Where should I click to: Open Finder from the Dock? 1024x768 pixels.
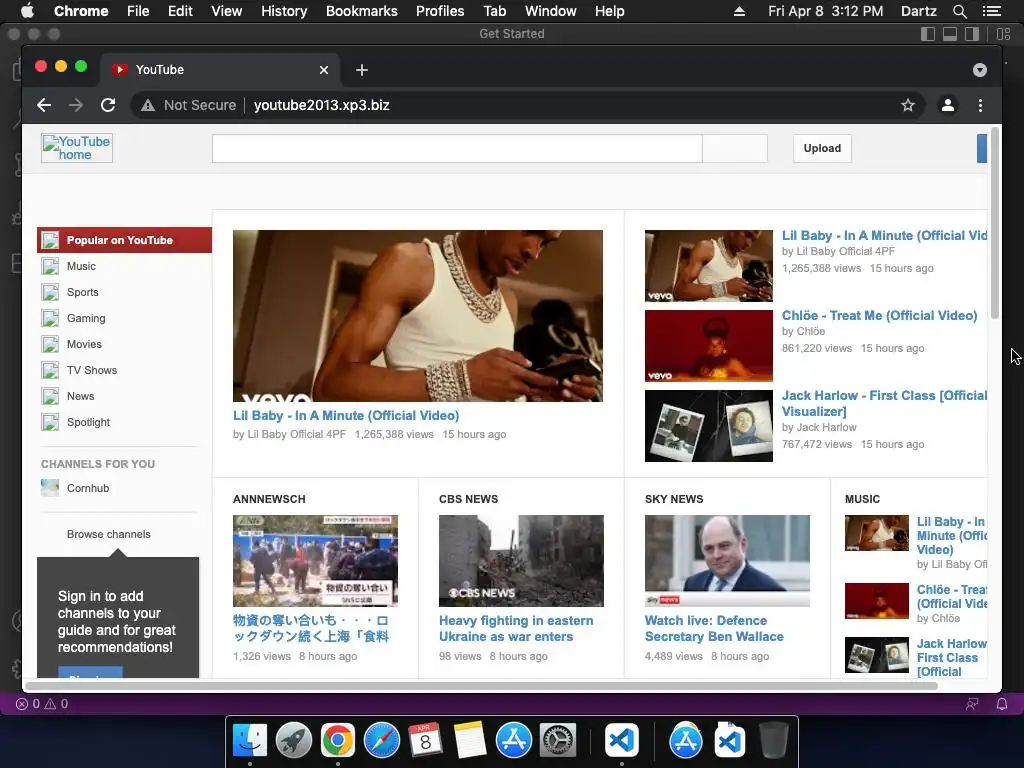(250, 741)
